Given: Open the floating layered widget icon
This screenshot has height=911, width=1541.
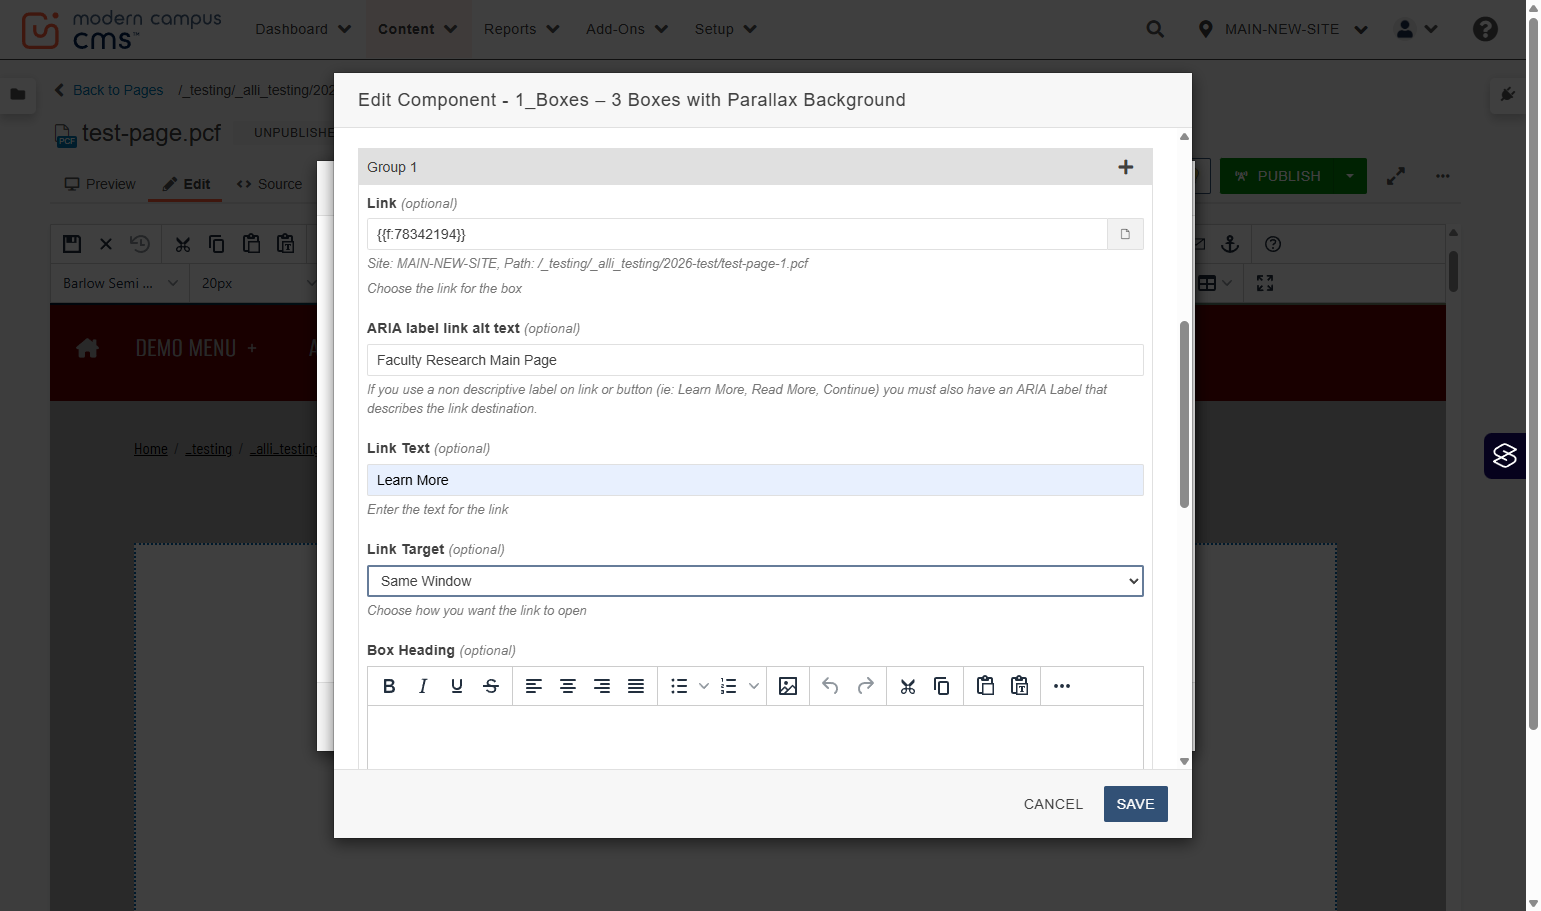Looking at the screenshot, I should coord(1505,456).
